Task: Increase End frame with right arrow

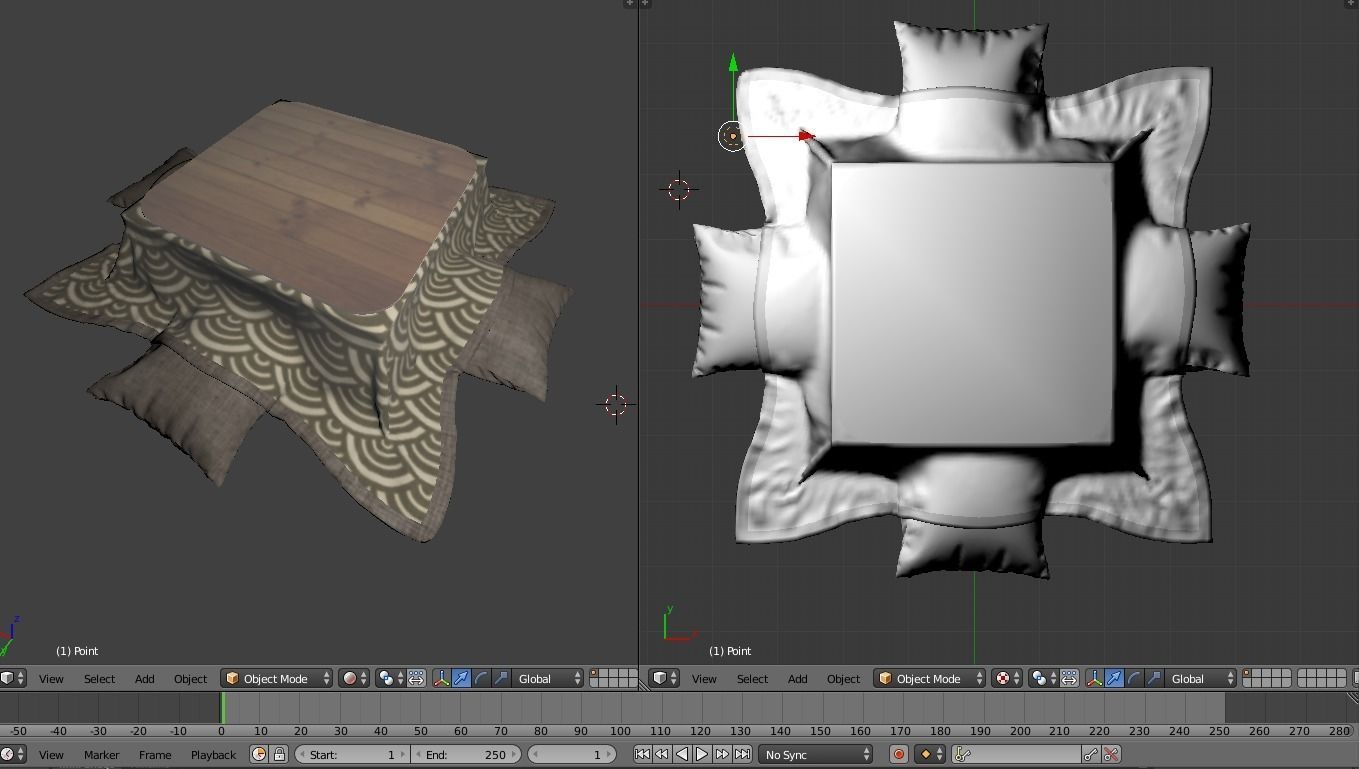Action: 514,754
